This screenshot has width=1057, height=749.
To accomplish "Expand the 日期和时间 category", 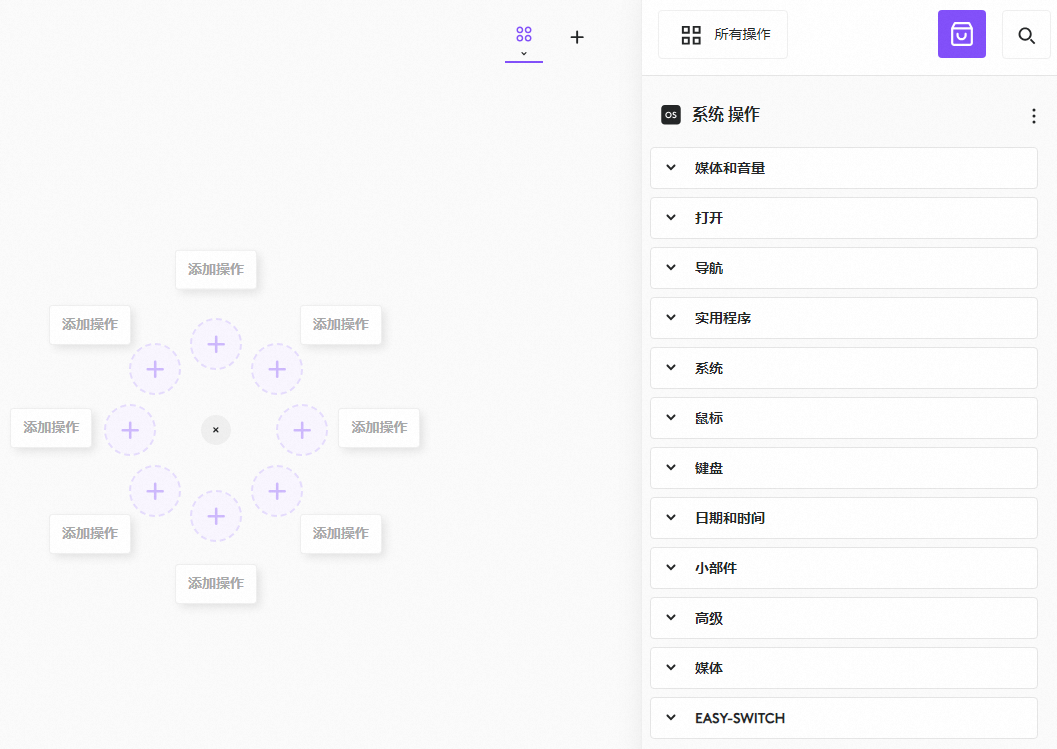I will [x=843, y=518].
